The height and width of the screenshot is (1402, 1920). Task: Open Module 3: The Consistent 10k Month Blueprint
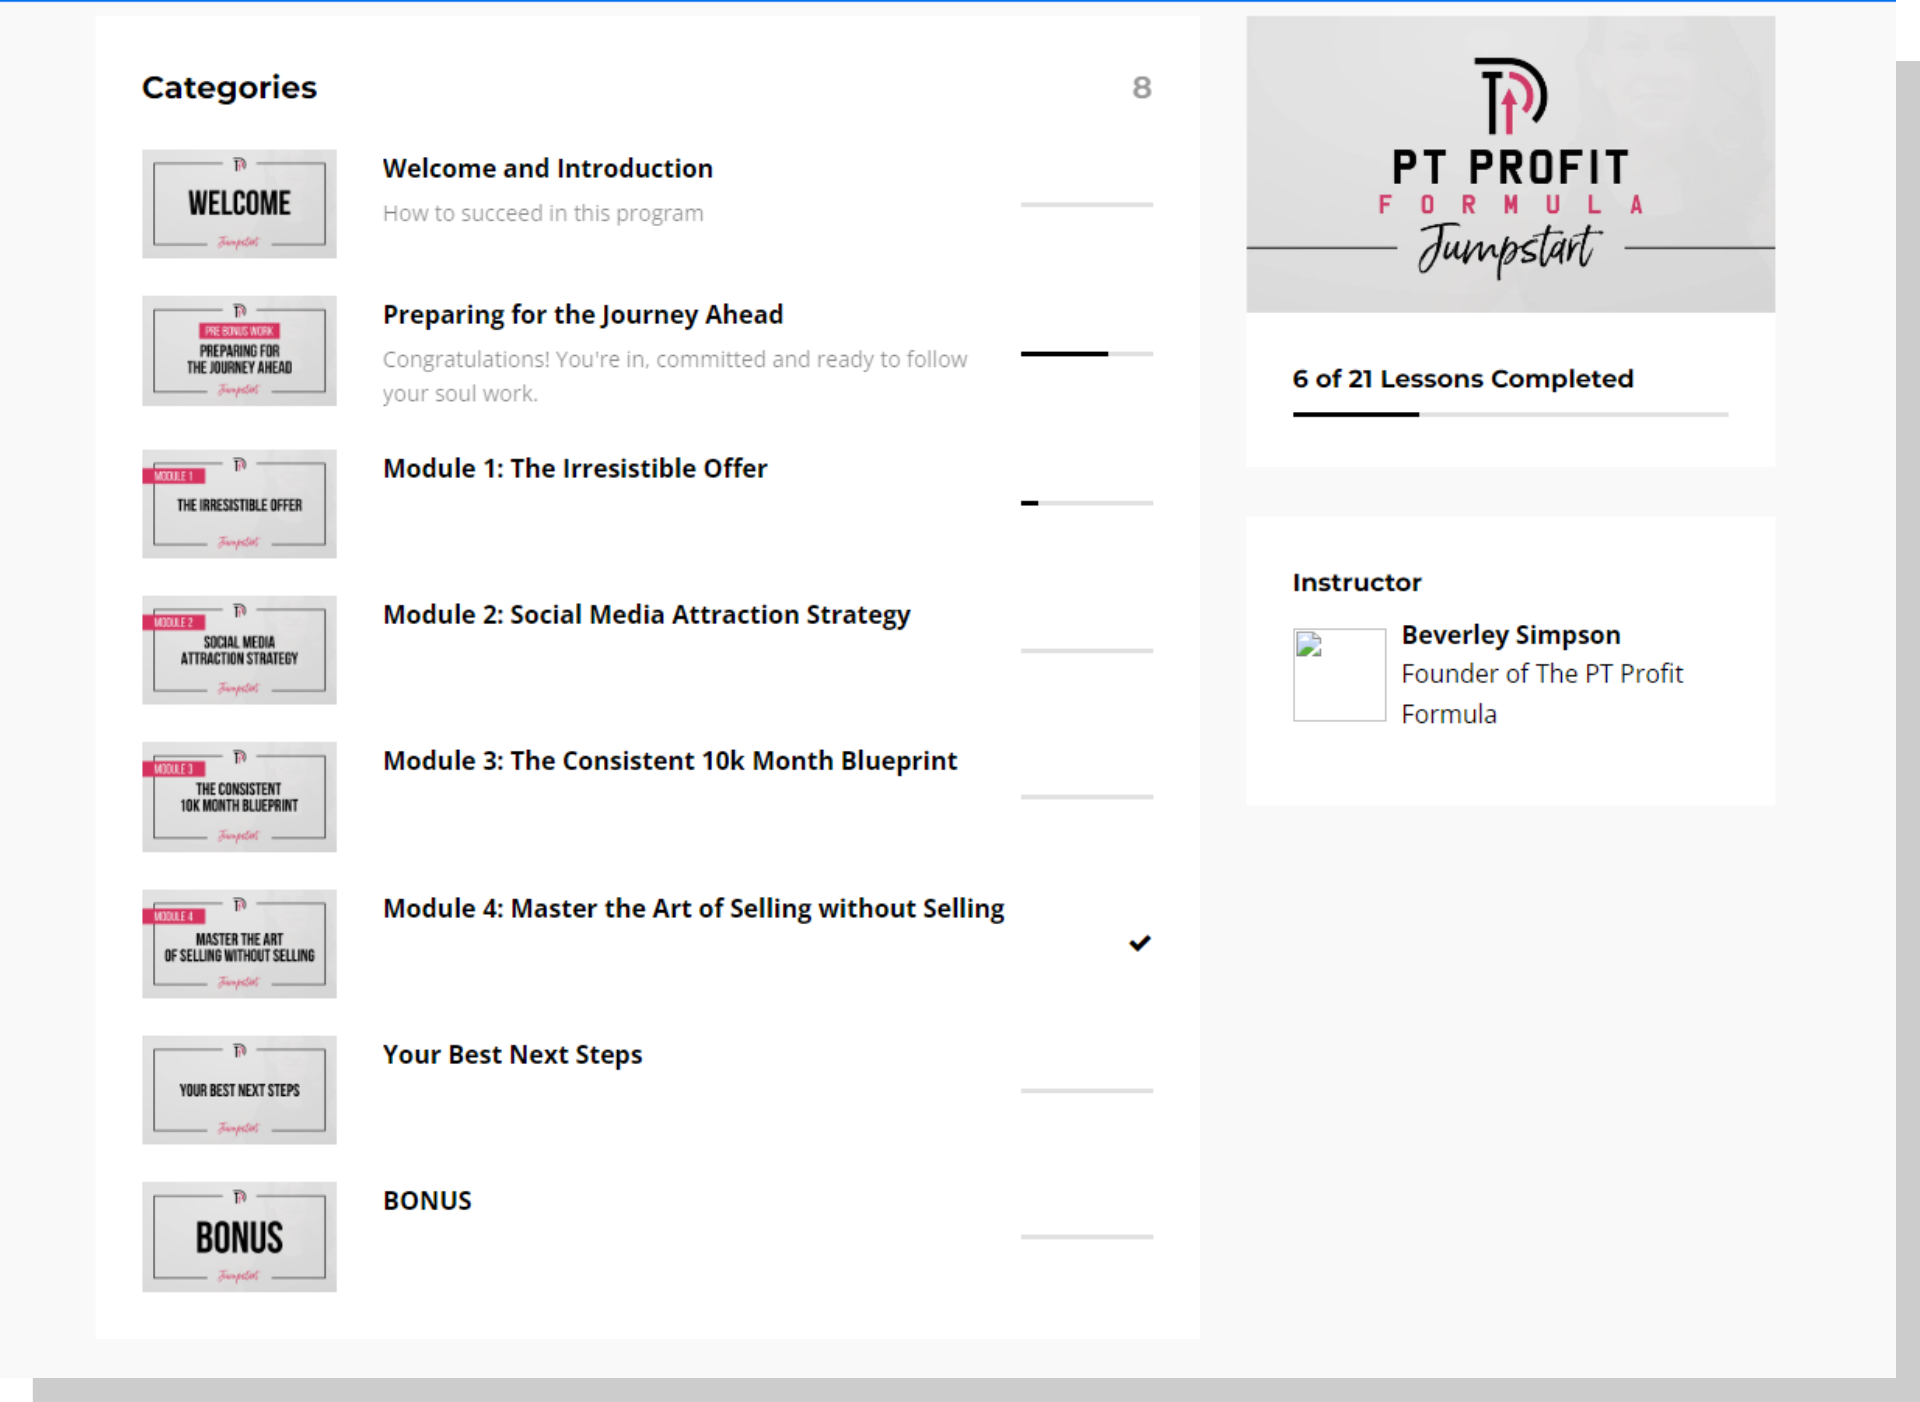[670, 761]
